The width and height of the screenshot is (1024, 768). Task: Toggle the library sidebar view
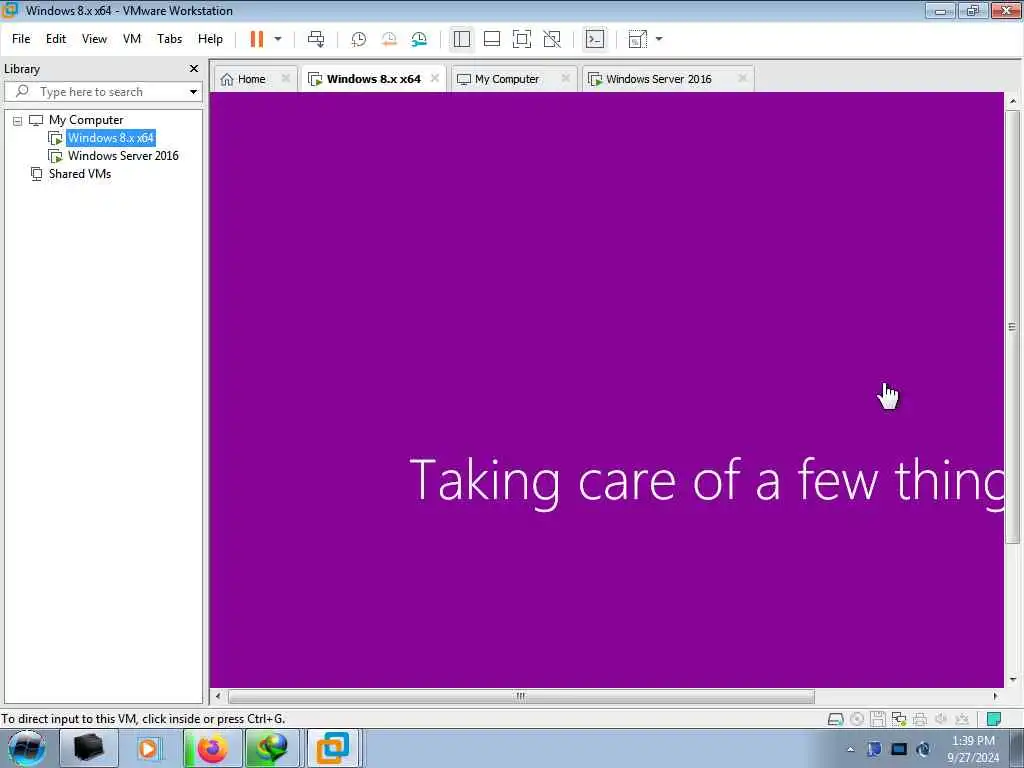[462, 39]
